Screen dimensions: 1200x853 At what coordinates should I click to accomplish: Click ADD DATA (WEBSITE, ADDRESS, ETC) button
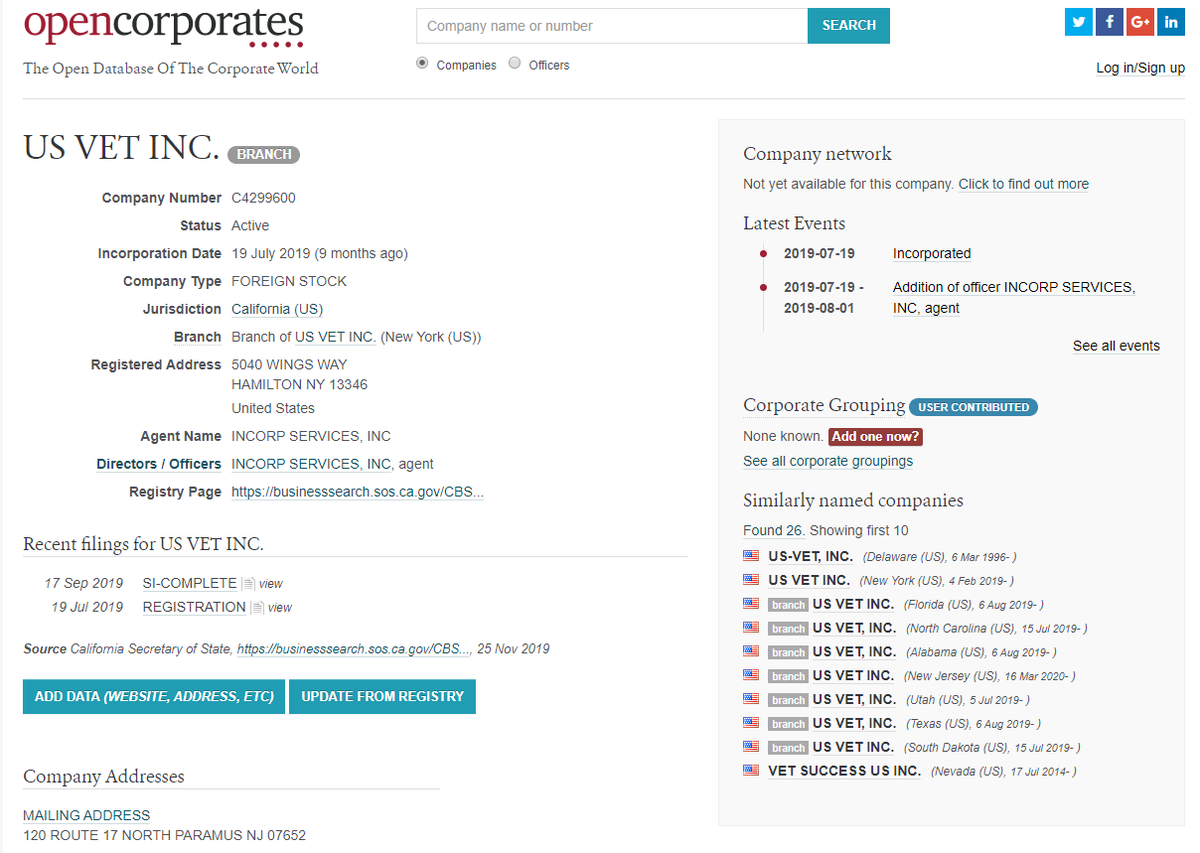point(154,697)
